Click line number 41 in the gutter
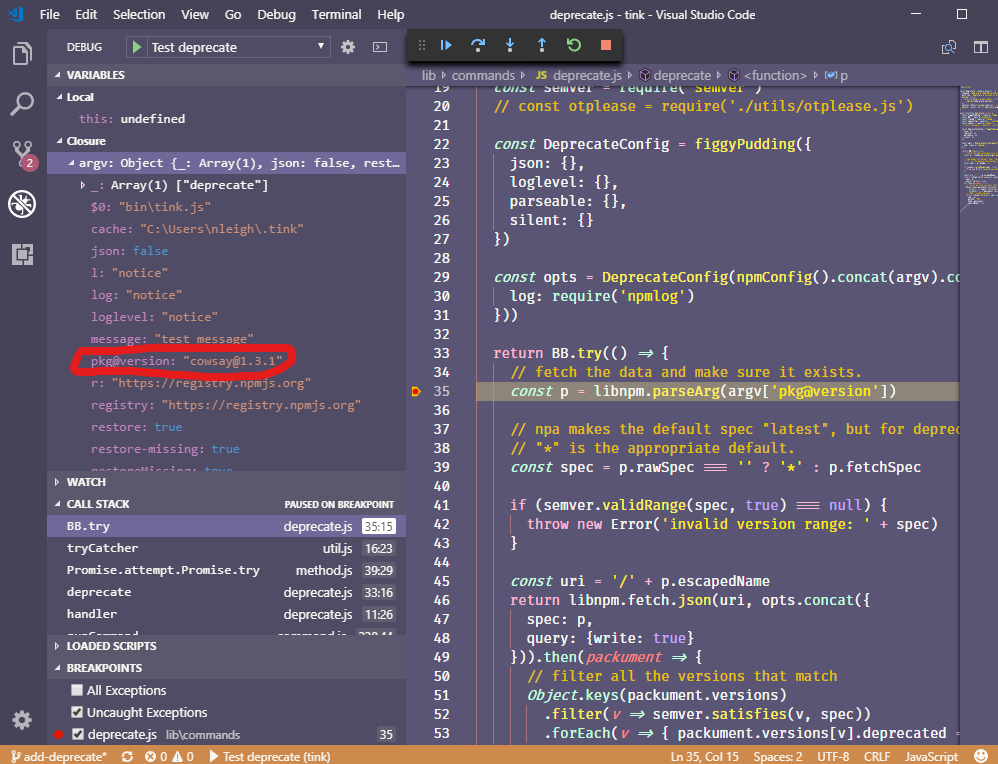 [442, 505]
